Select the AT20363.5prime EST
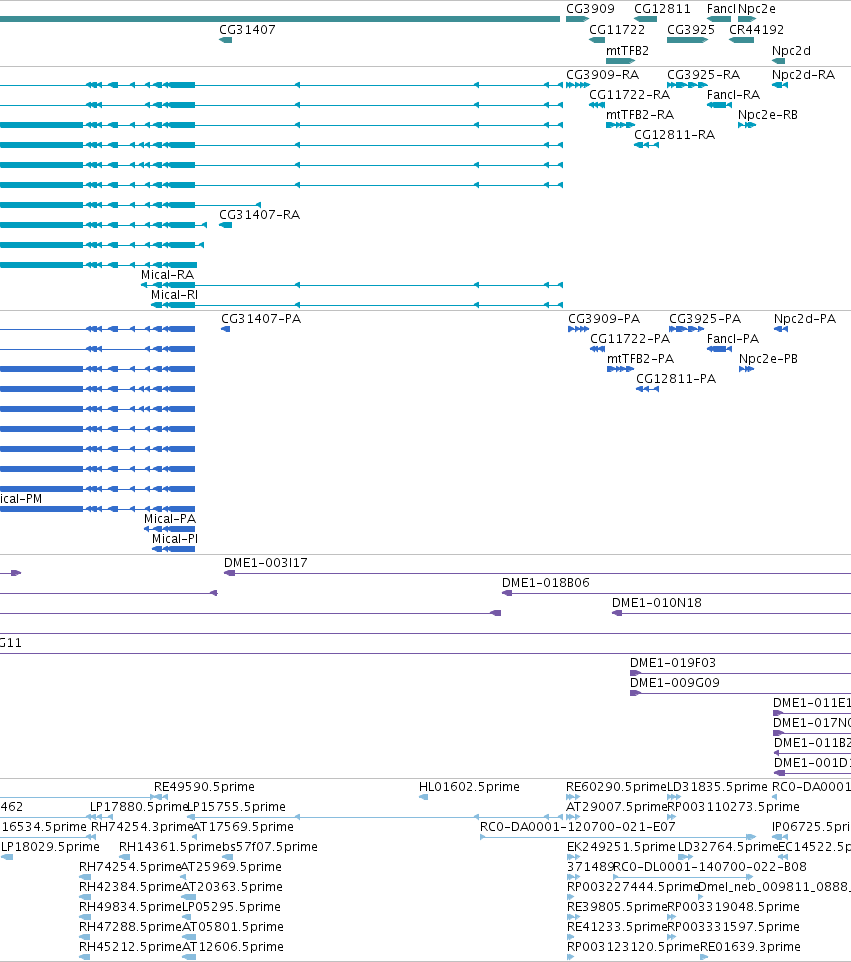Viewport: 851px width, 962px height. (x=189, y=897)
